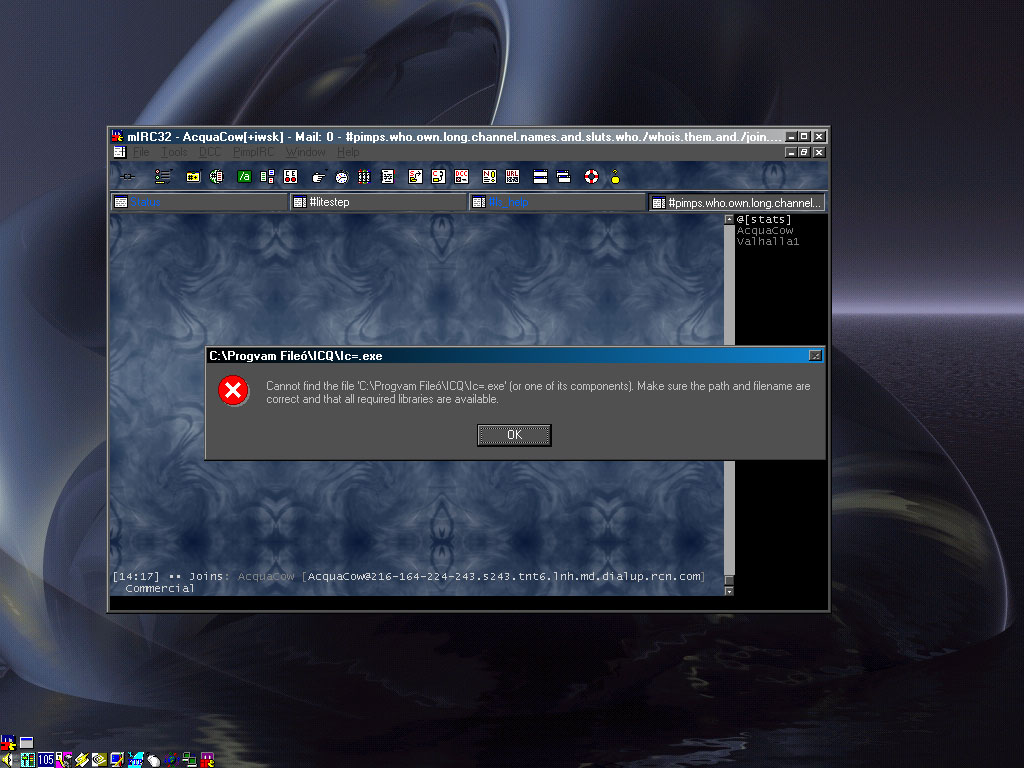This screenshot has width=1024, height=768.
Task: Open the File menu
Action: click(x=141, y=152)
